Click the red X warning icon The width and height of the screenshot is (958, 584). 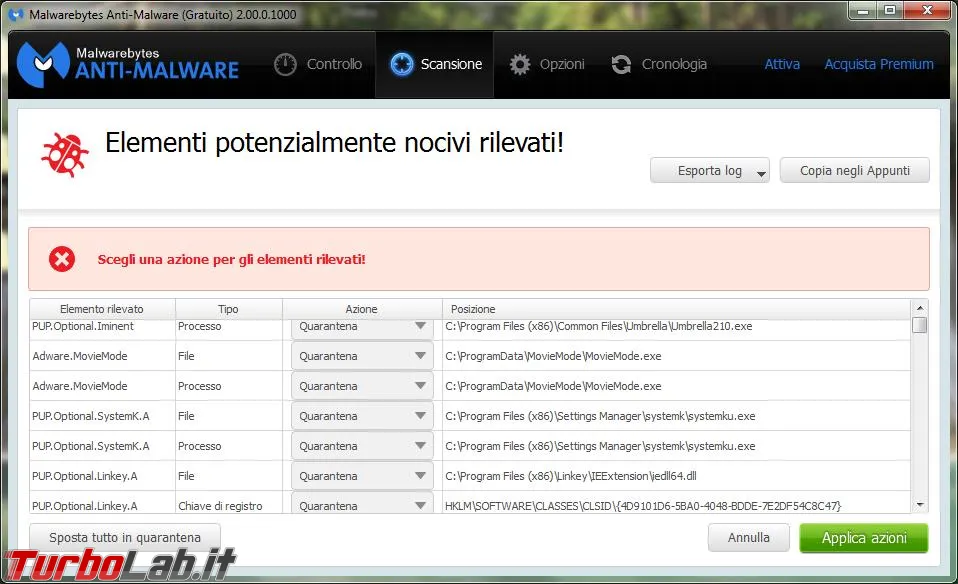point(62,259)
